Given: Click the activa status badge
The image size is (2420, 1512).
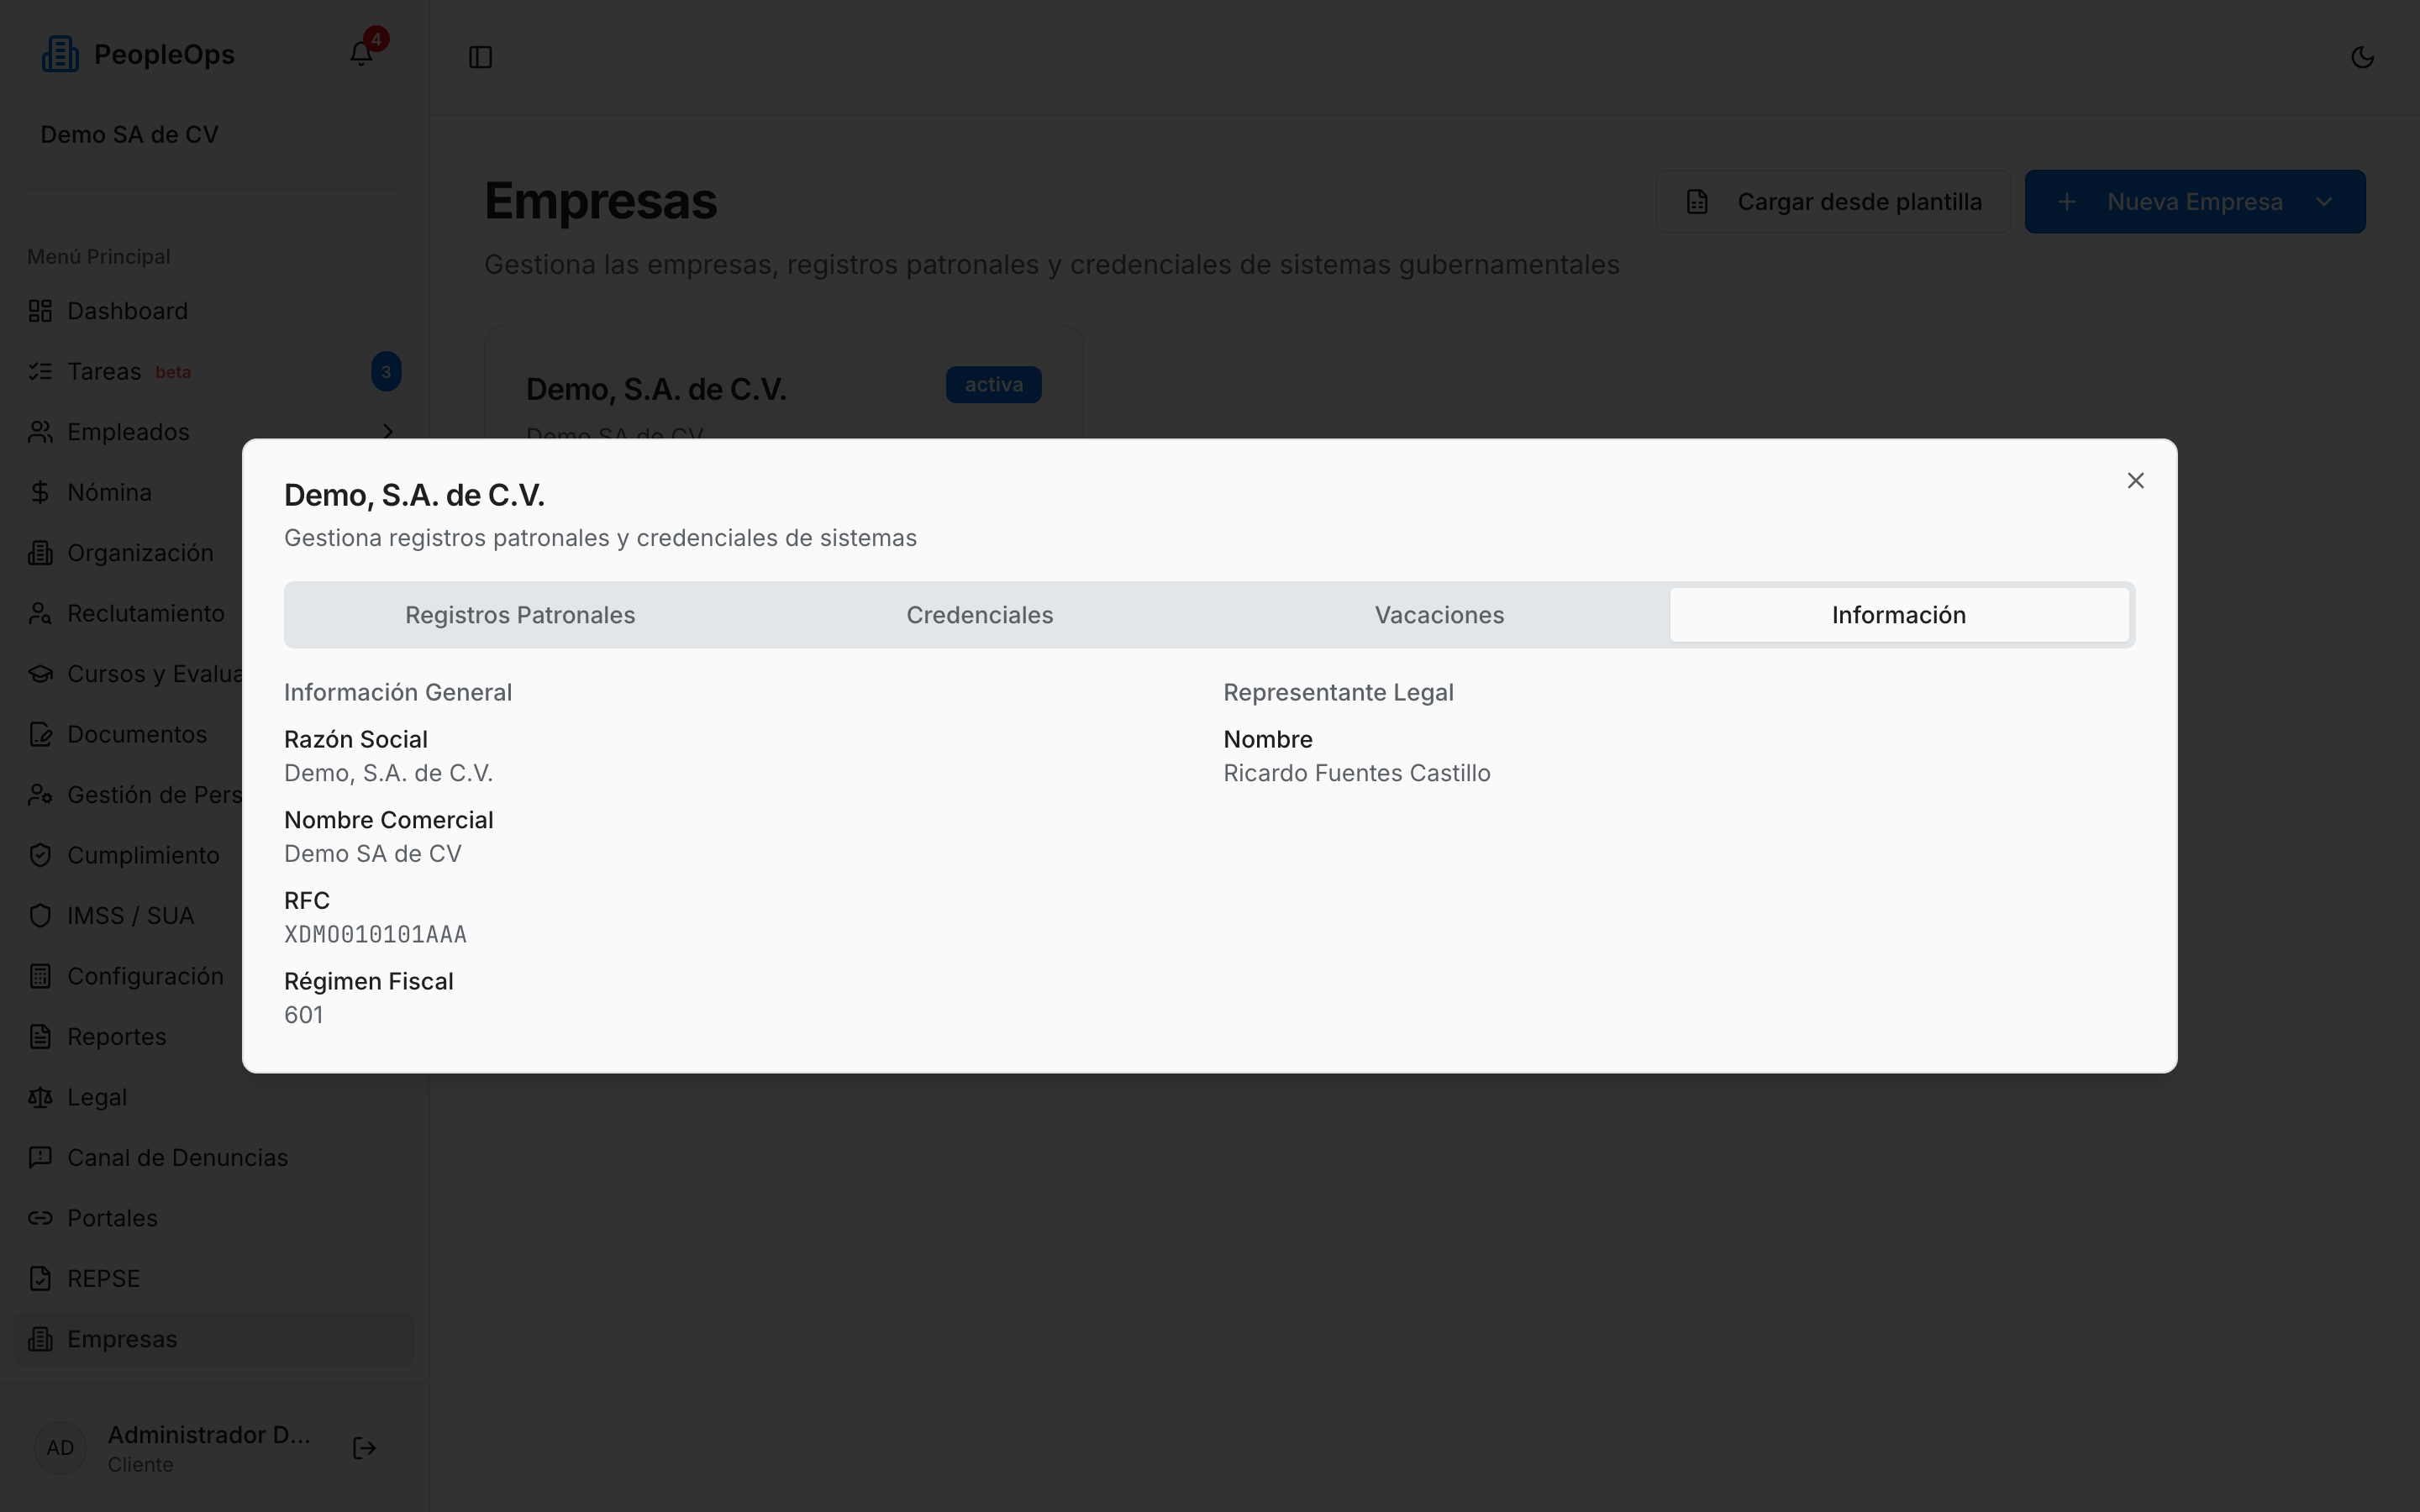Looking at the screenshot, I should click(x=993, y=385).
